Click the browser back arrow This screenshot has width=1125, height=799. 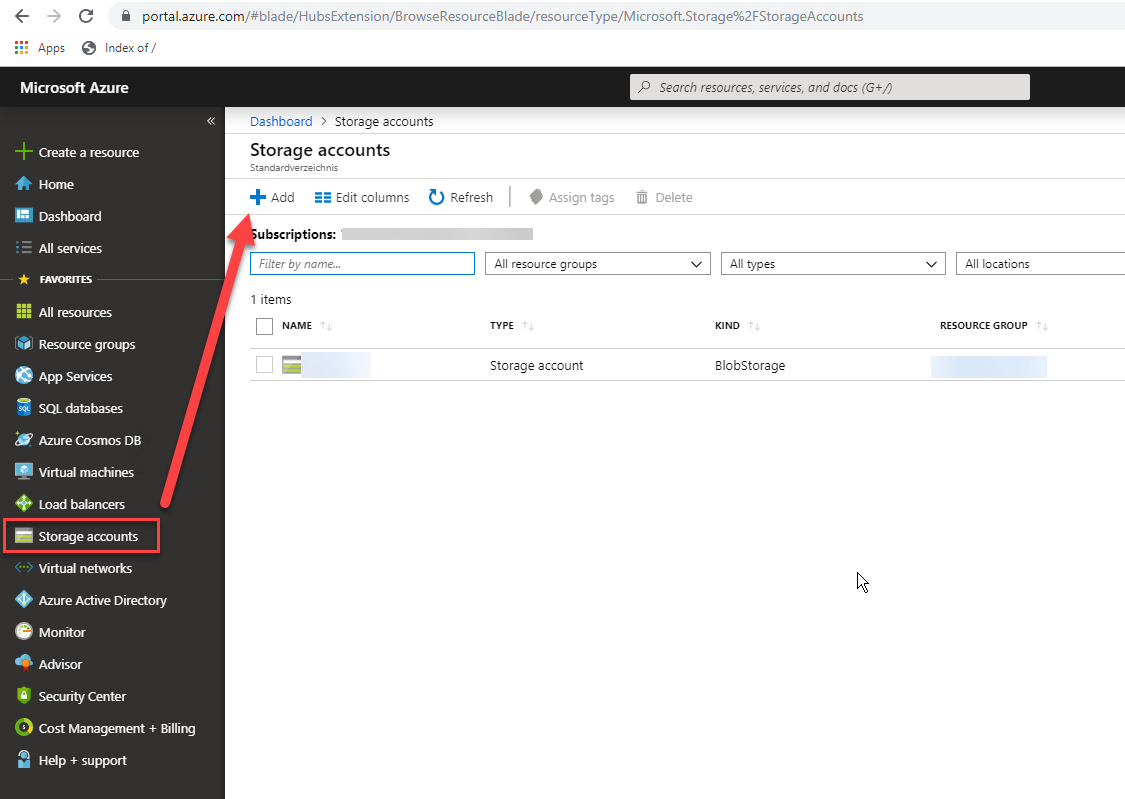coord(22,16)
